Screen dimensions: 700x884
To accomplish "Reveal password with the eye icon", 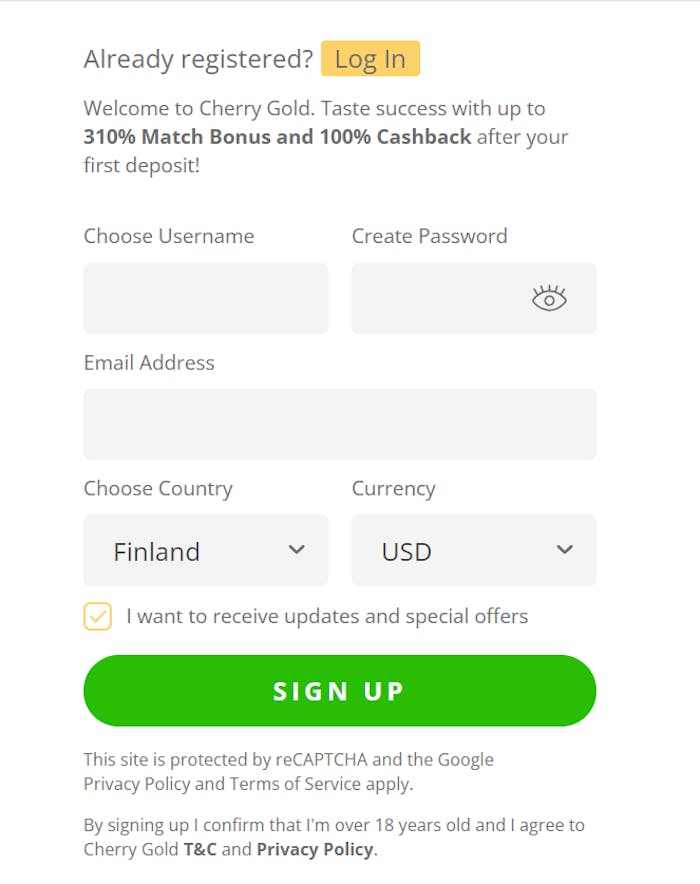I will coord(549,298).
